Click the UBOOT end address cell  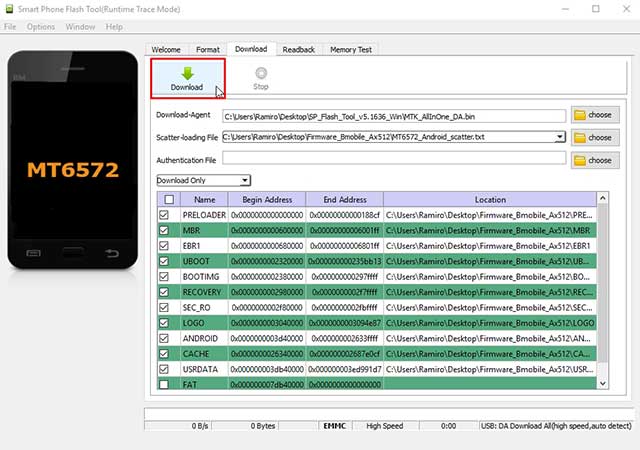pyautogui.click(x=345, y=261)
